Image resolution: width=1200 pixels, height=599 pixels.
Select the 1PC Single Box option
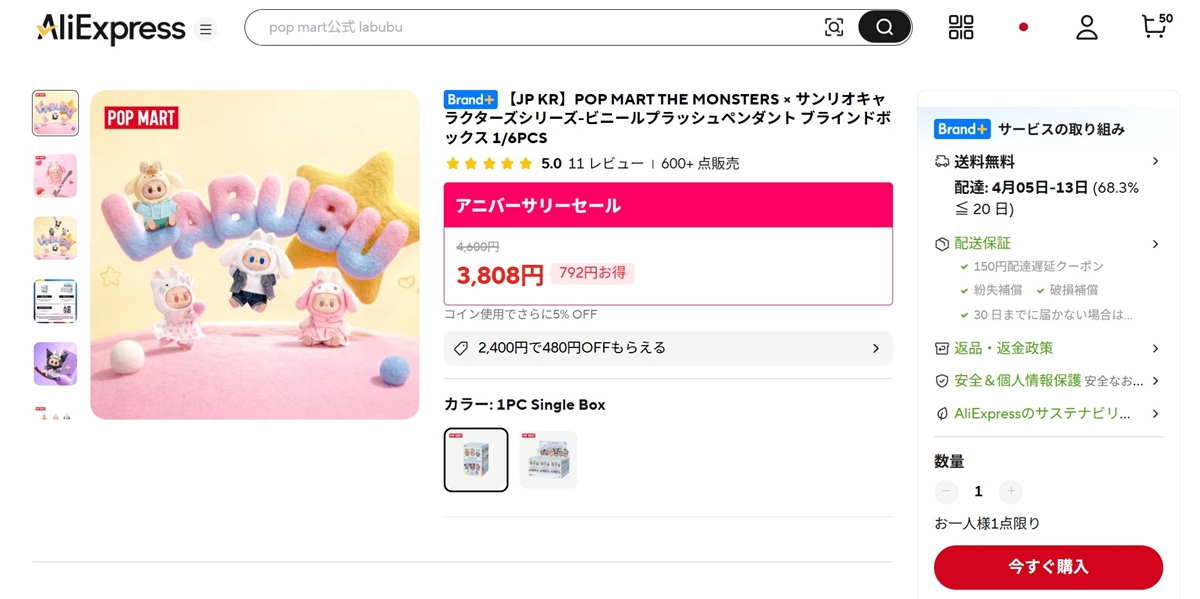(x=476, y=460)
